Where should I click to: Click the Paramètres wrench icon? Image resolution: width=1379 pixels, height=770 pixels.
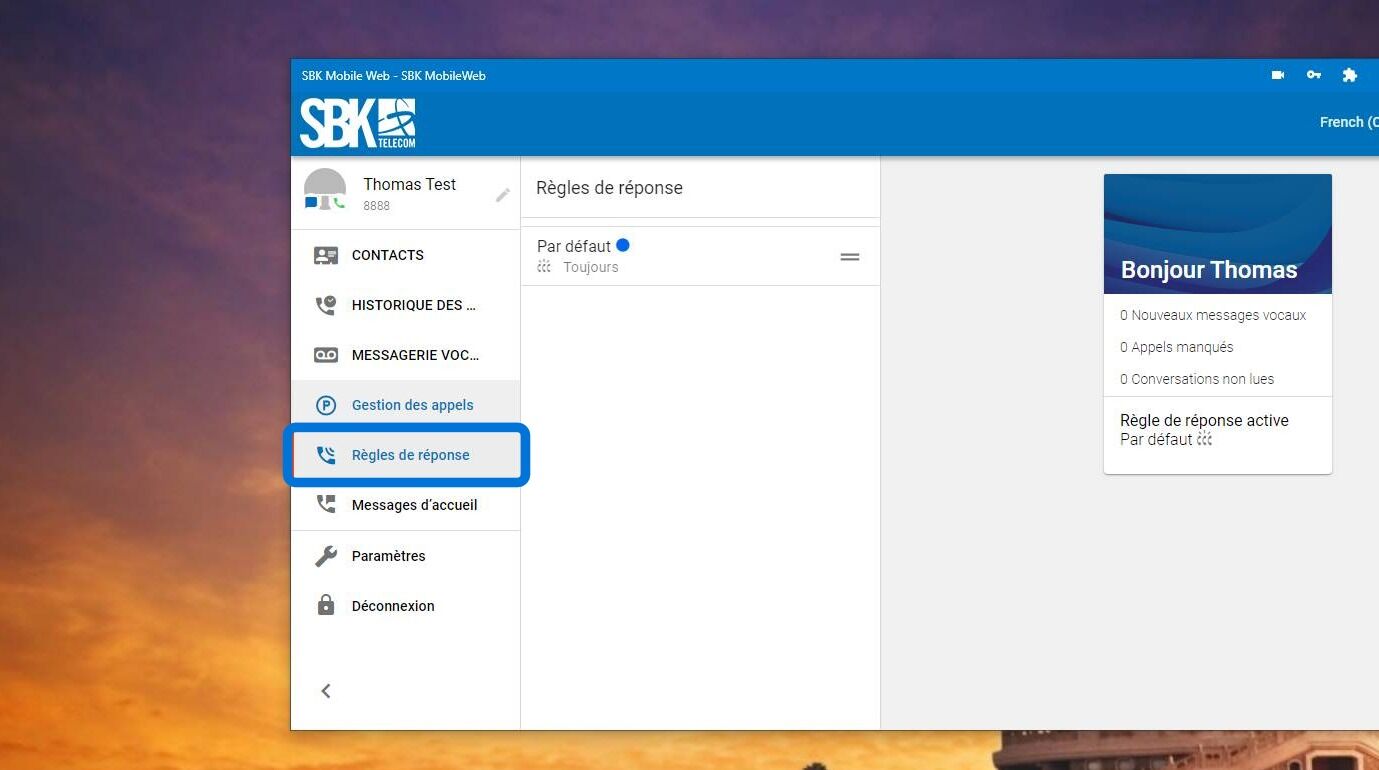326,556
